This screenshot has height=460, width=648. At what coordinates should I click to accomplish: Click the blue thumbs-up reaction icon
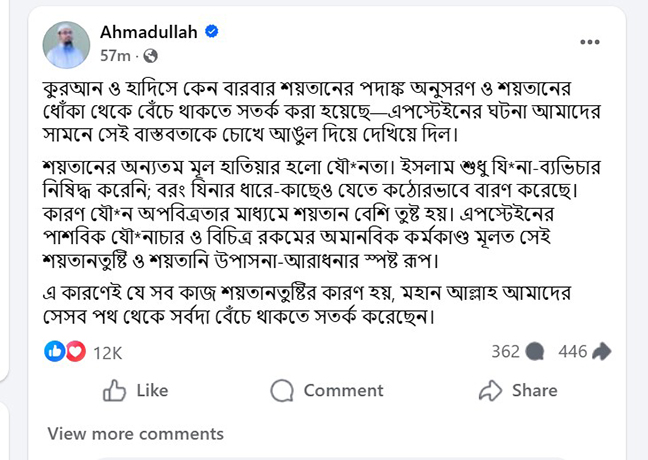[x=56, y=351]
